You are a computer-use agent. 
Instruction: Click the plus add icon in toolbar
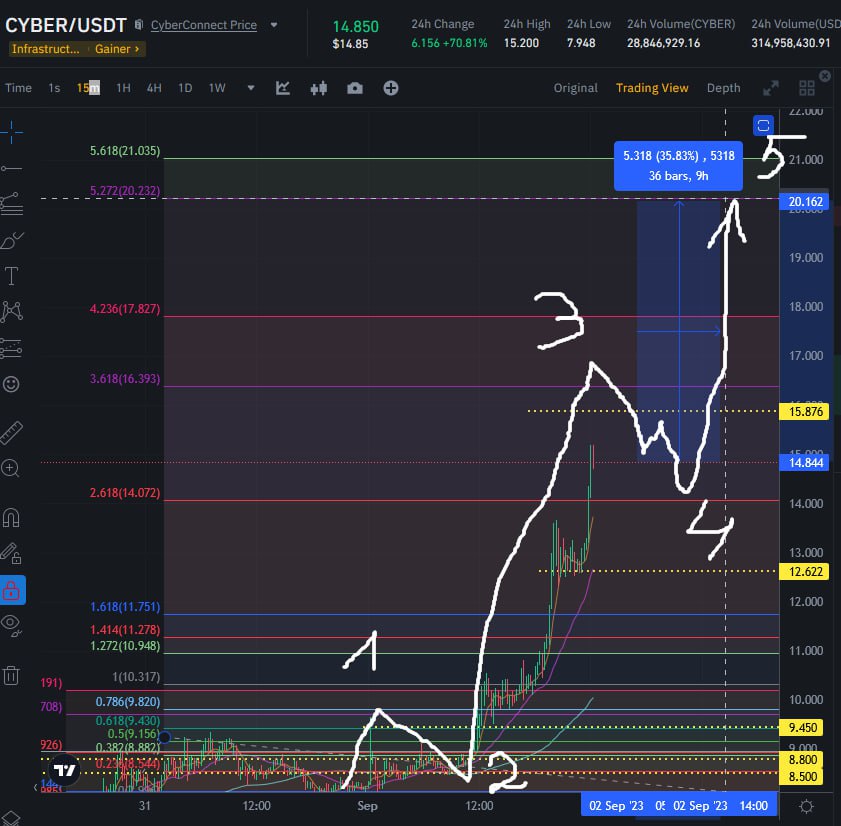pos(390,88)
